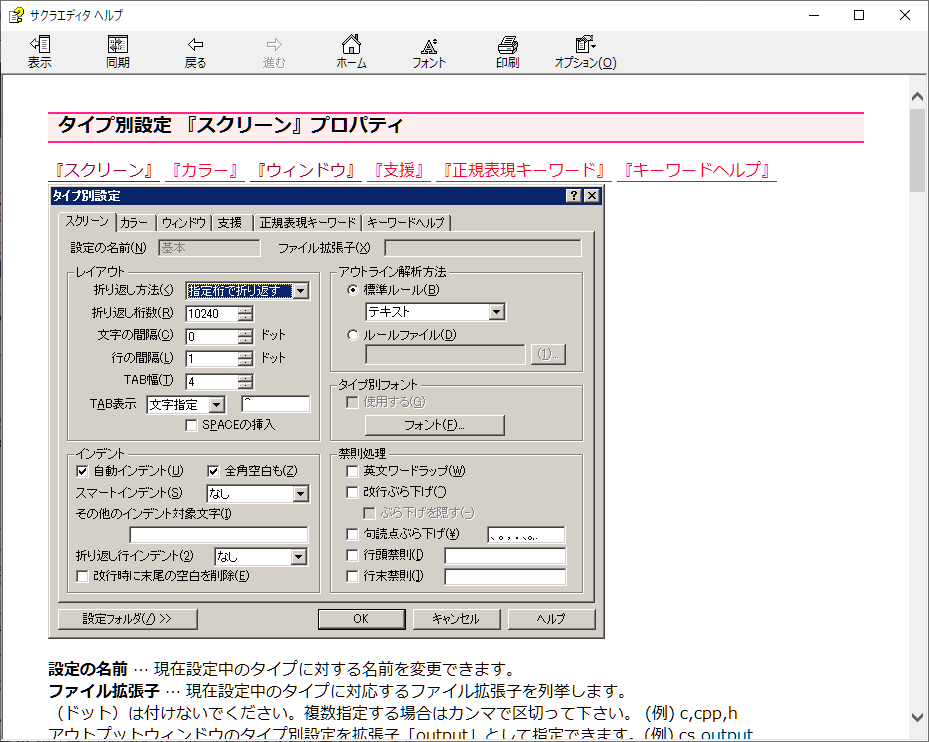Screen dimensions: 929x742
Task: Close the タイプ別設定 dialog with its X button
Action: coord(591,196)
